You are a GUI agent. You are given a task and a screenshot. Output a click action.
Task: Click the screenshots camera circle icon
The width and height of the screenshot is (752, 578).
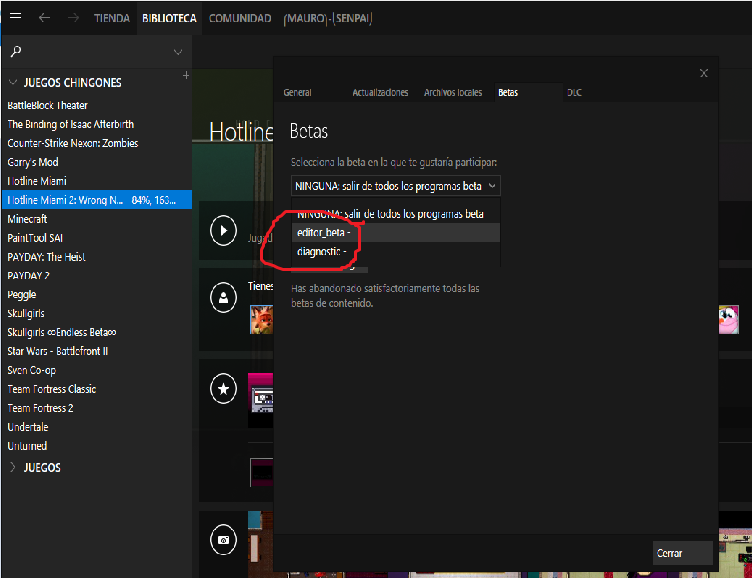(x=223, y=540)
